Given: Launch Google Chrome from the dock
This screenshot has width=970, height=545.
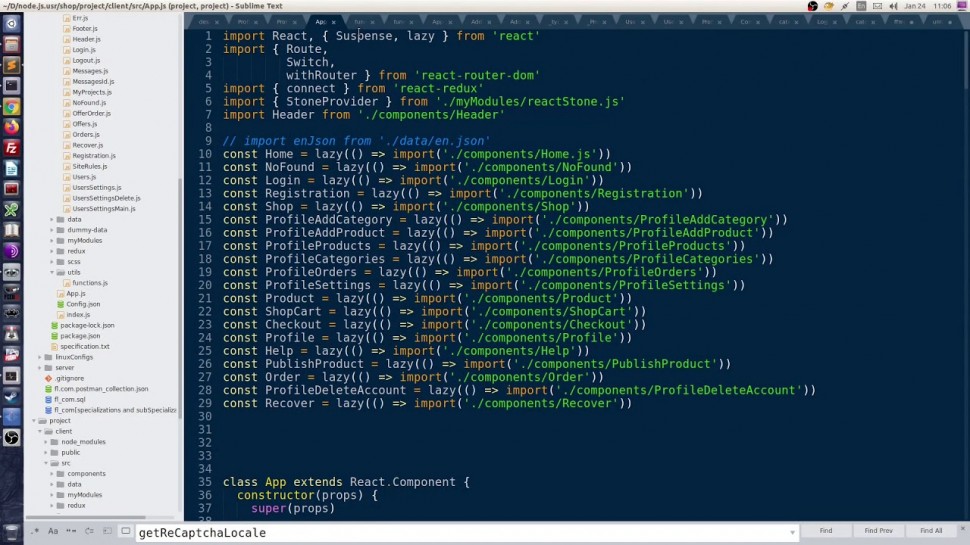Looking at the screenshot, I should coord(12,107).
